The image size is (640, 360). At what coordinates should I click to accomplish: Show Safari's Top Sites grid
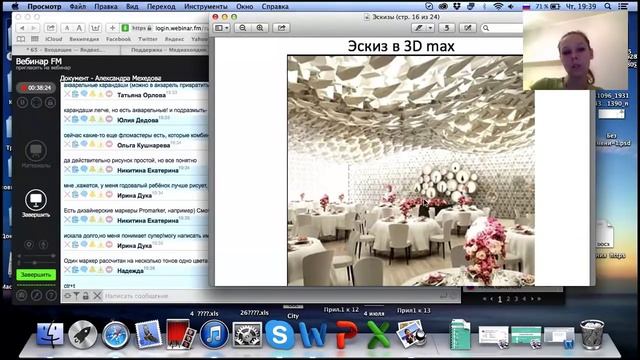point(35,39)
